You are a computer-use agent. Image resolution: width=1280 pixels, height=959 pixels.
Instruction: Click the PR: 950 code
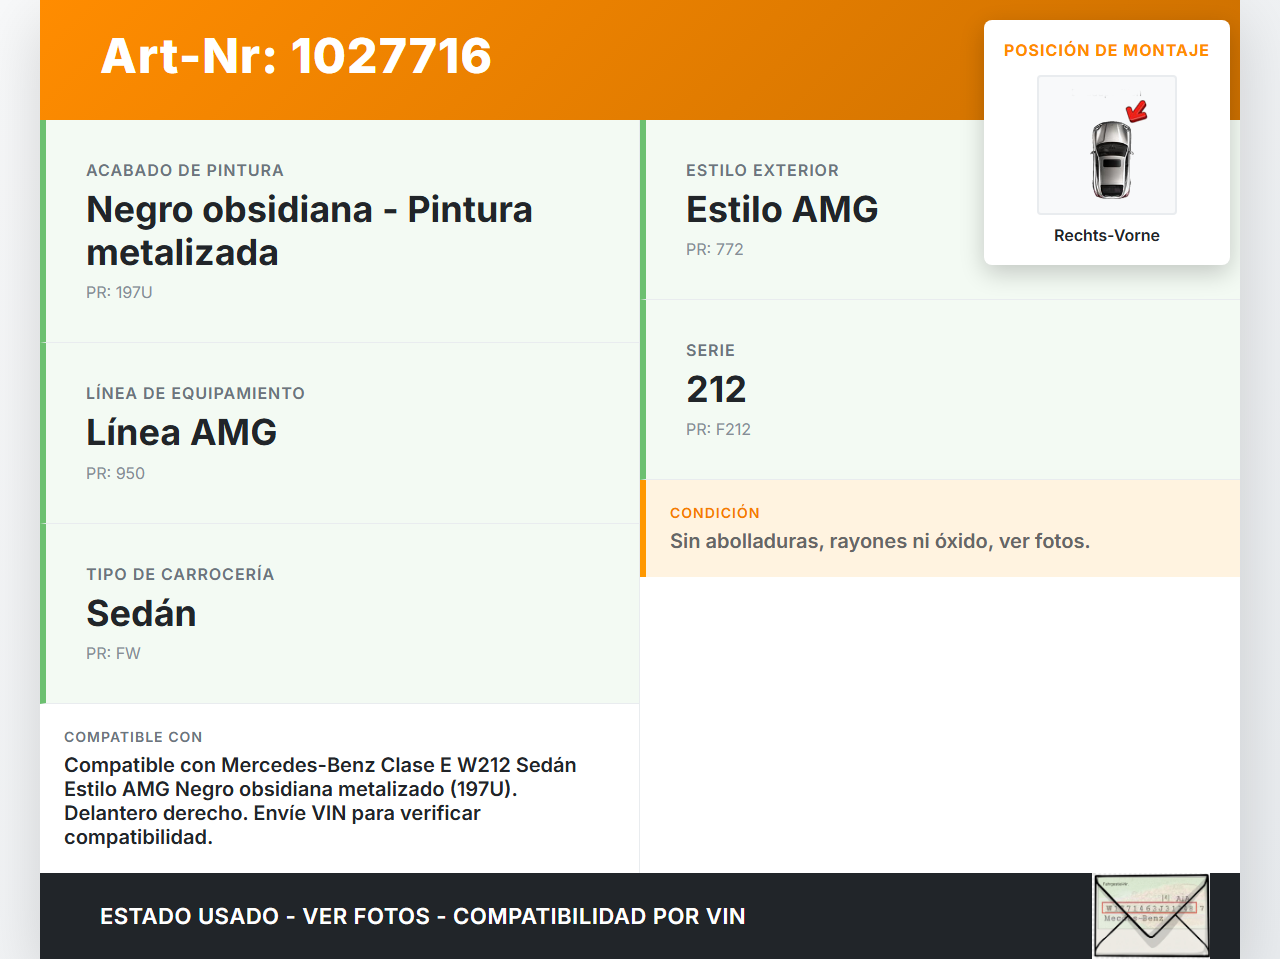(115, 473)
